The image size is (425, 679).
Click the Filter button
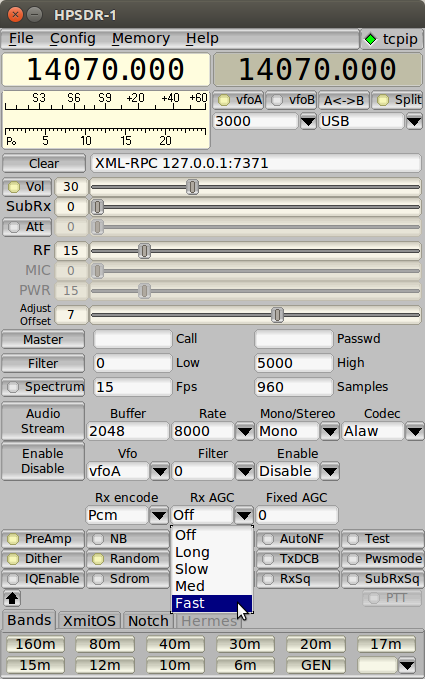tap(43, 363)
